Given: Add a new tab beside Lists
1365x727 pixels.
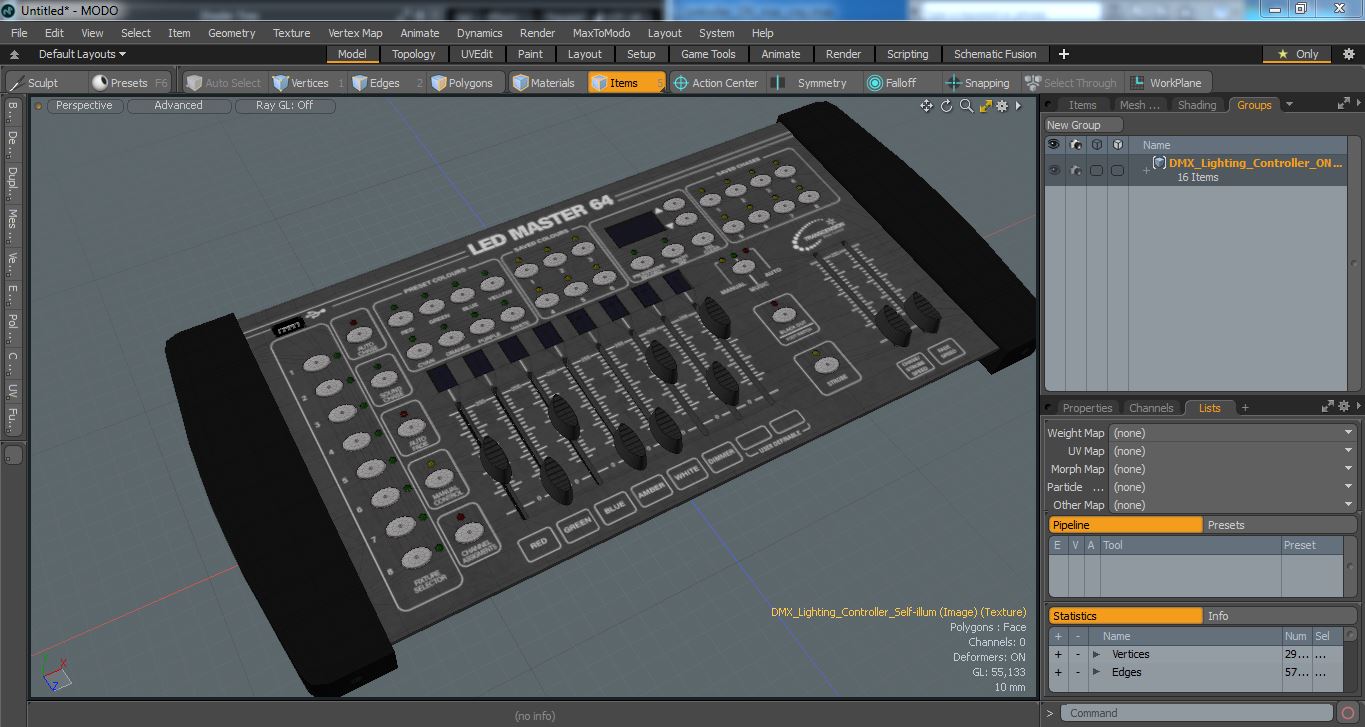Looking at the screenshot, I should point(1245,407).
